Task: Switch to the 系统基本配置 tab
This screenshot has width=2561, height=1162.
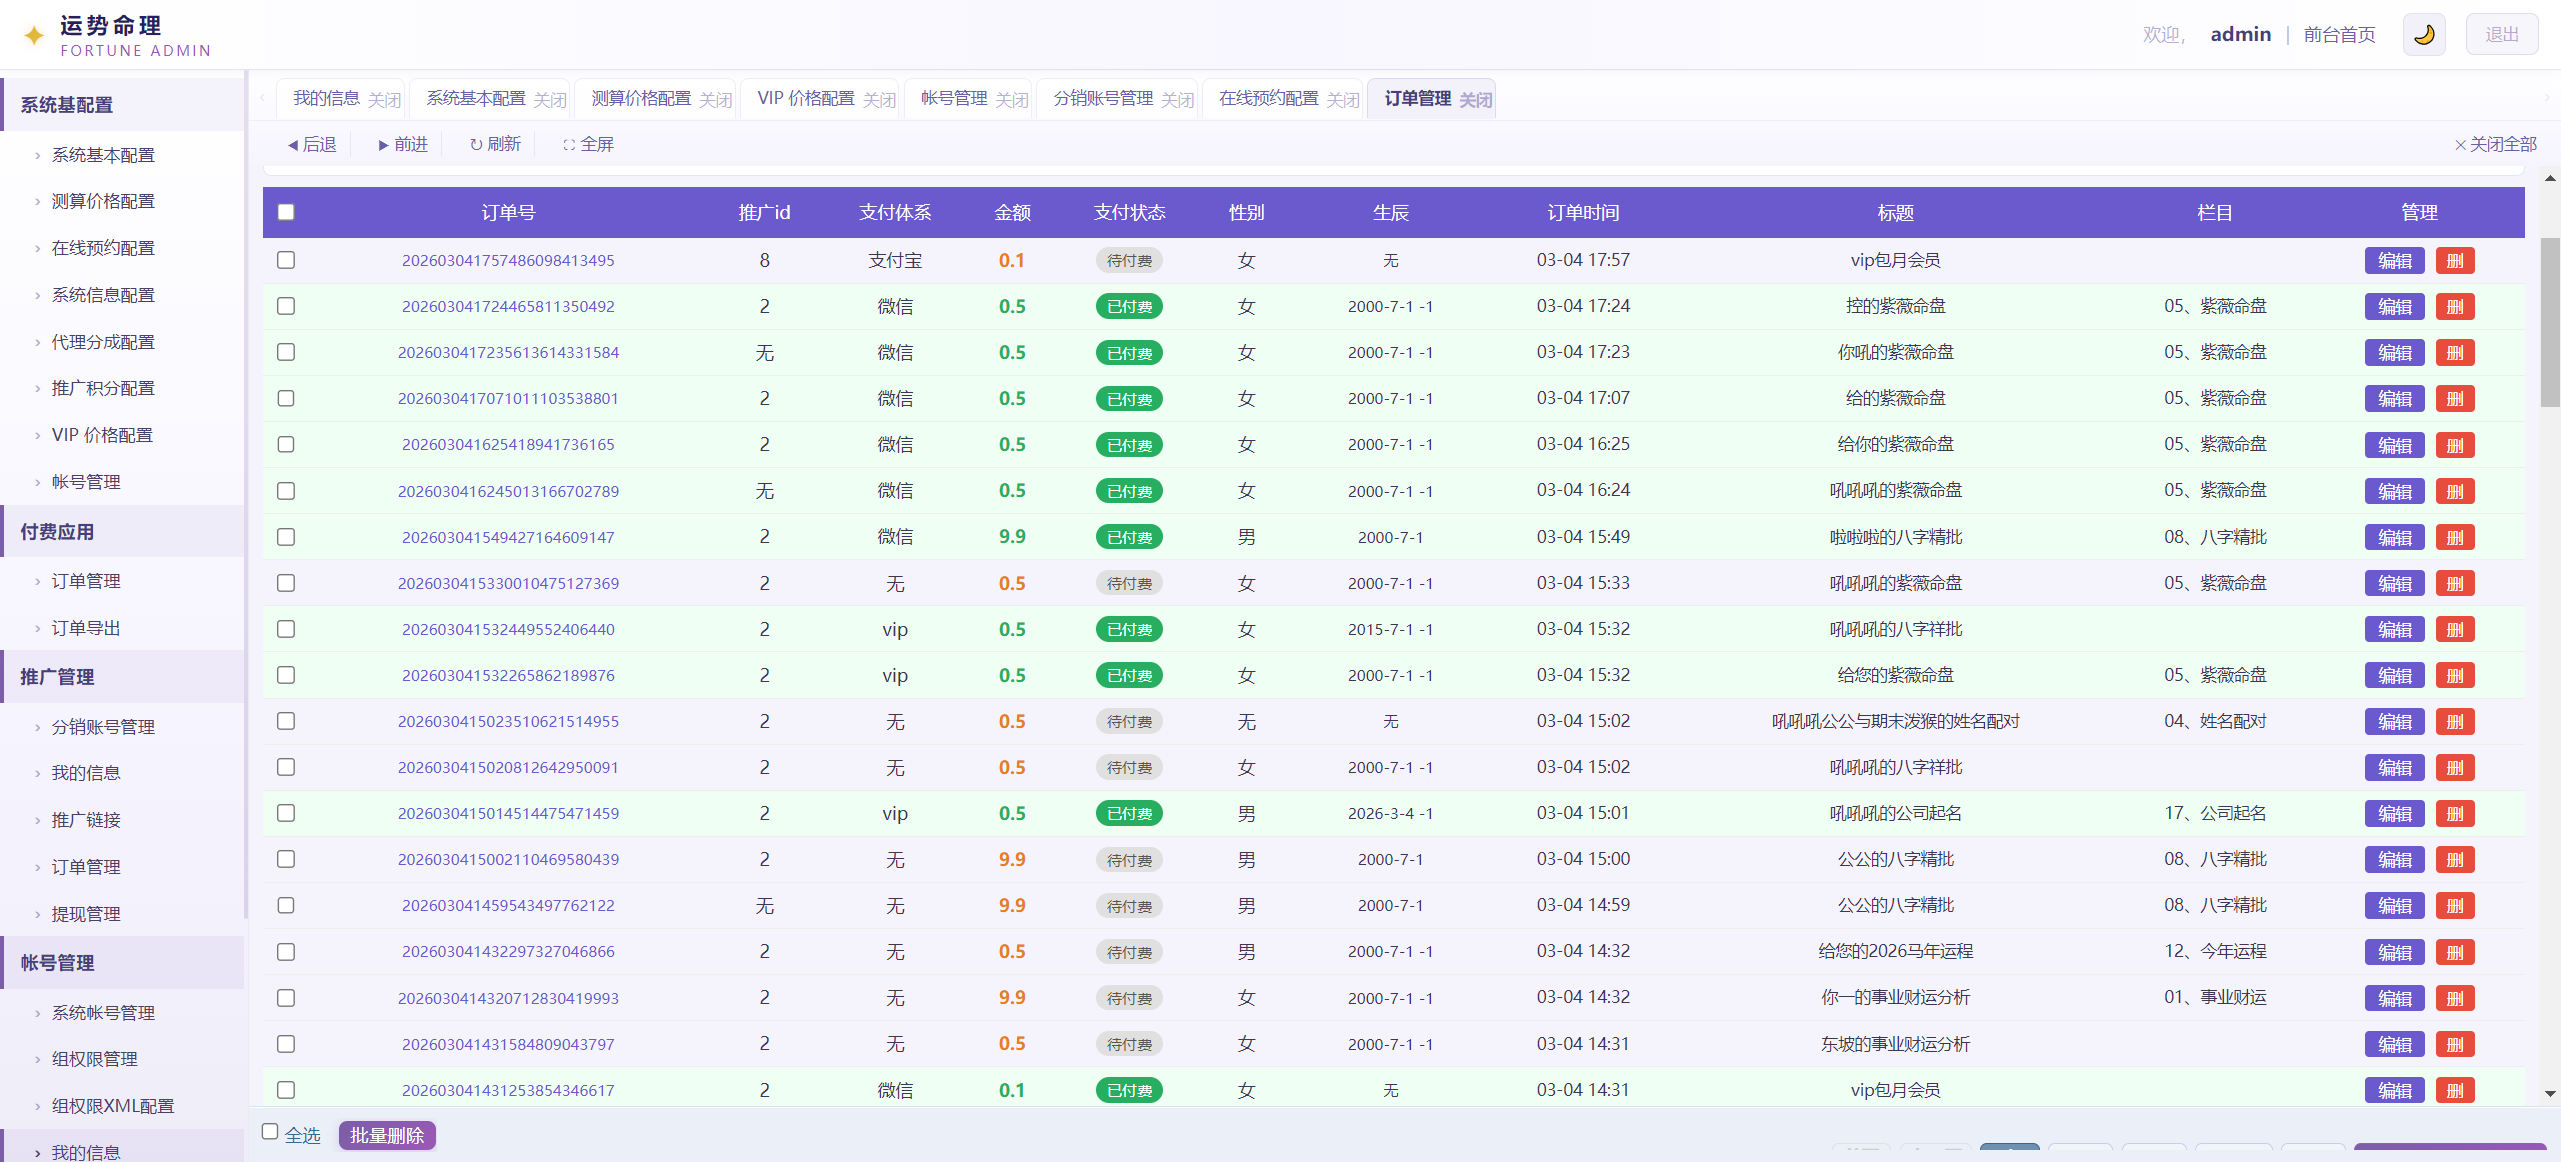Action: coord(476,98)
